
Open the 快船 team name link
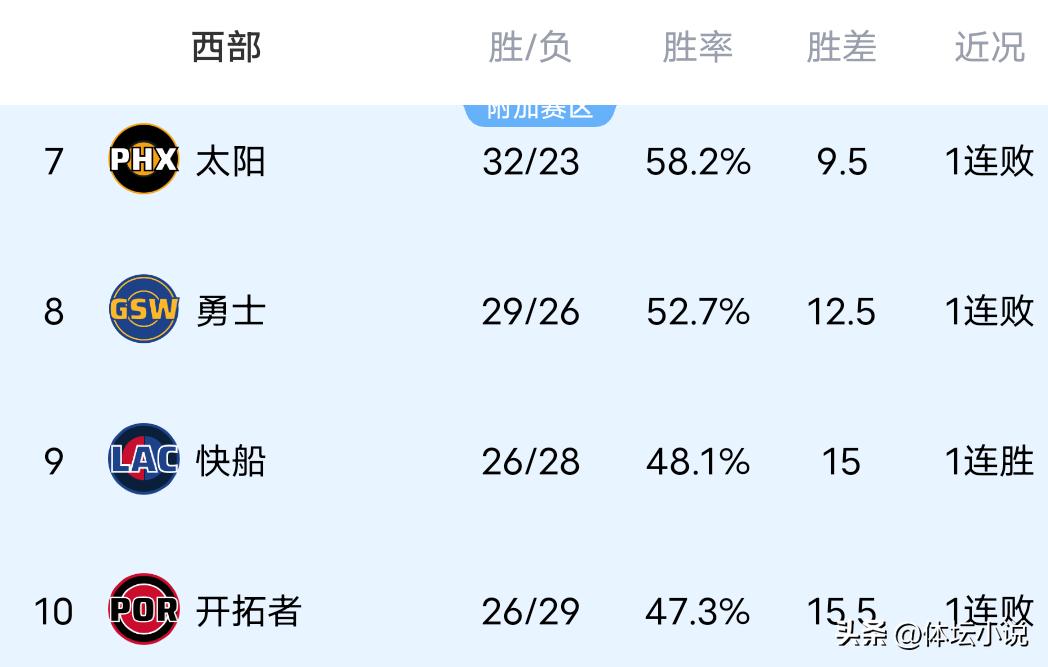(230, 461)
